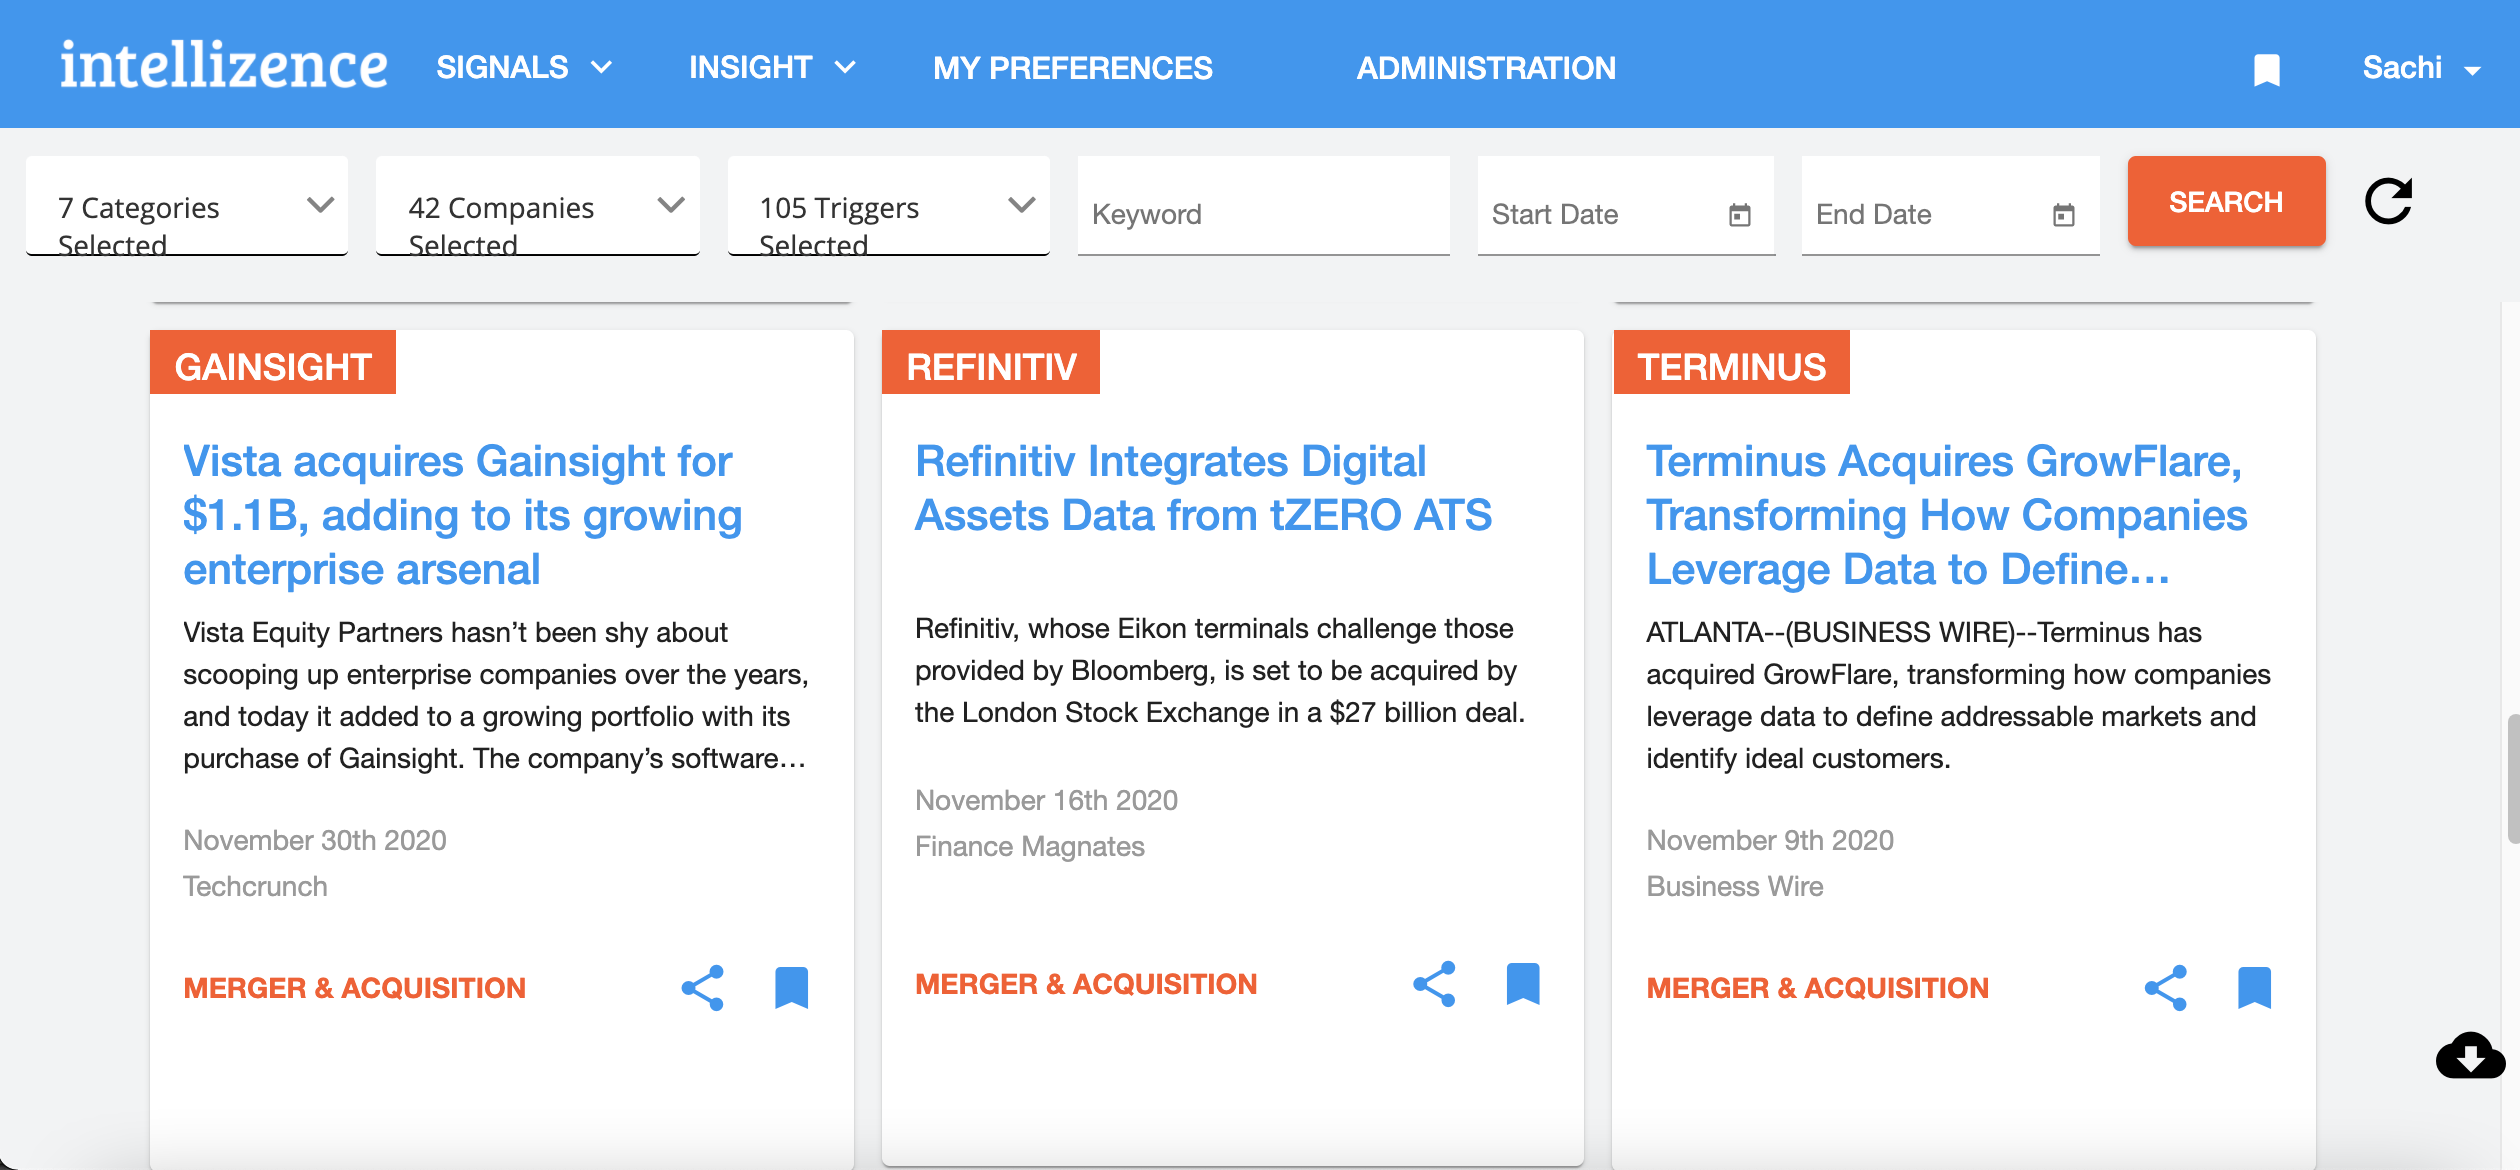Bookmark the Refinitiv tZERO article
This screenshot has width=2520, height=1170.
(1523, 983)
